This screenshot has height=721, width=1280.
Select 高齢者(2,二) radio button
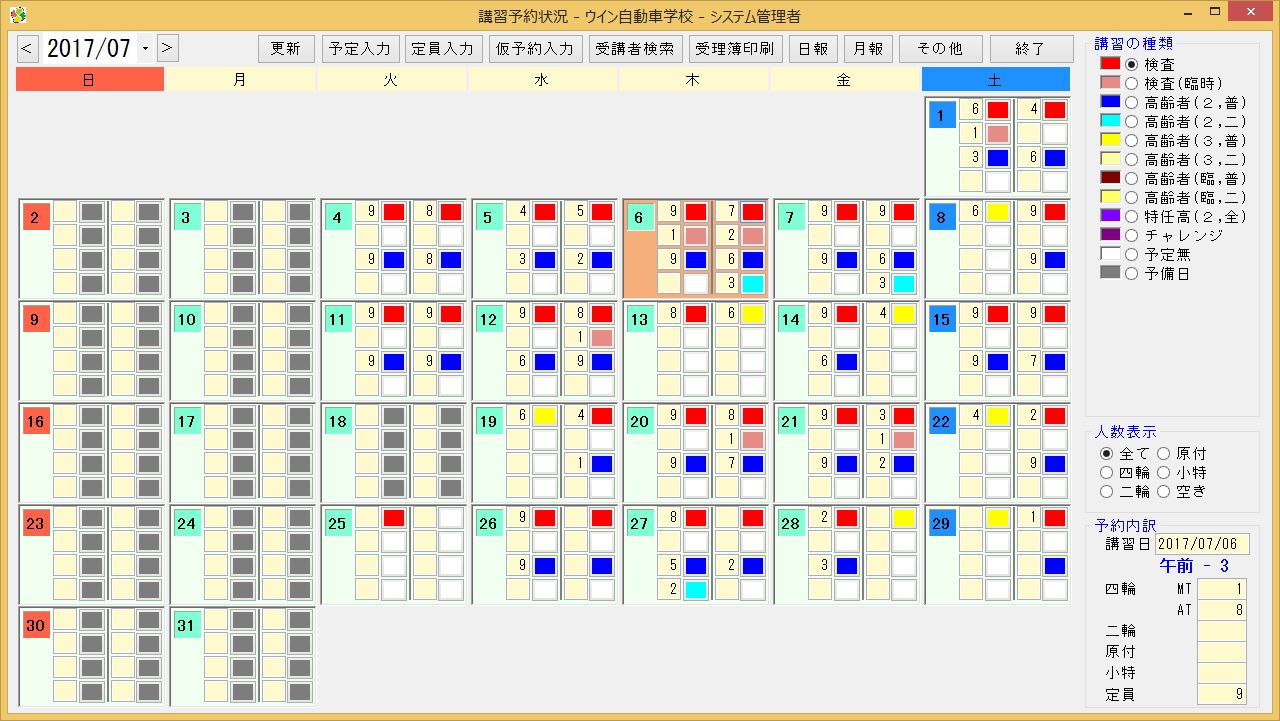(x=1132, y=121)
